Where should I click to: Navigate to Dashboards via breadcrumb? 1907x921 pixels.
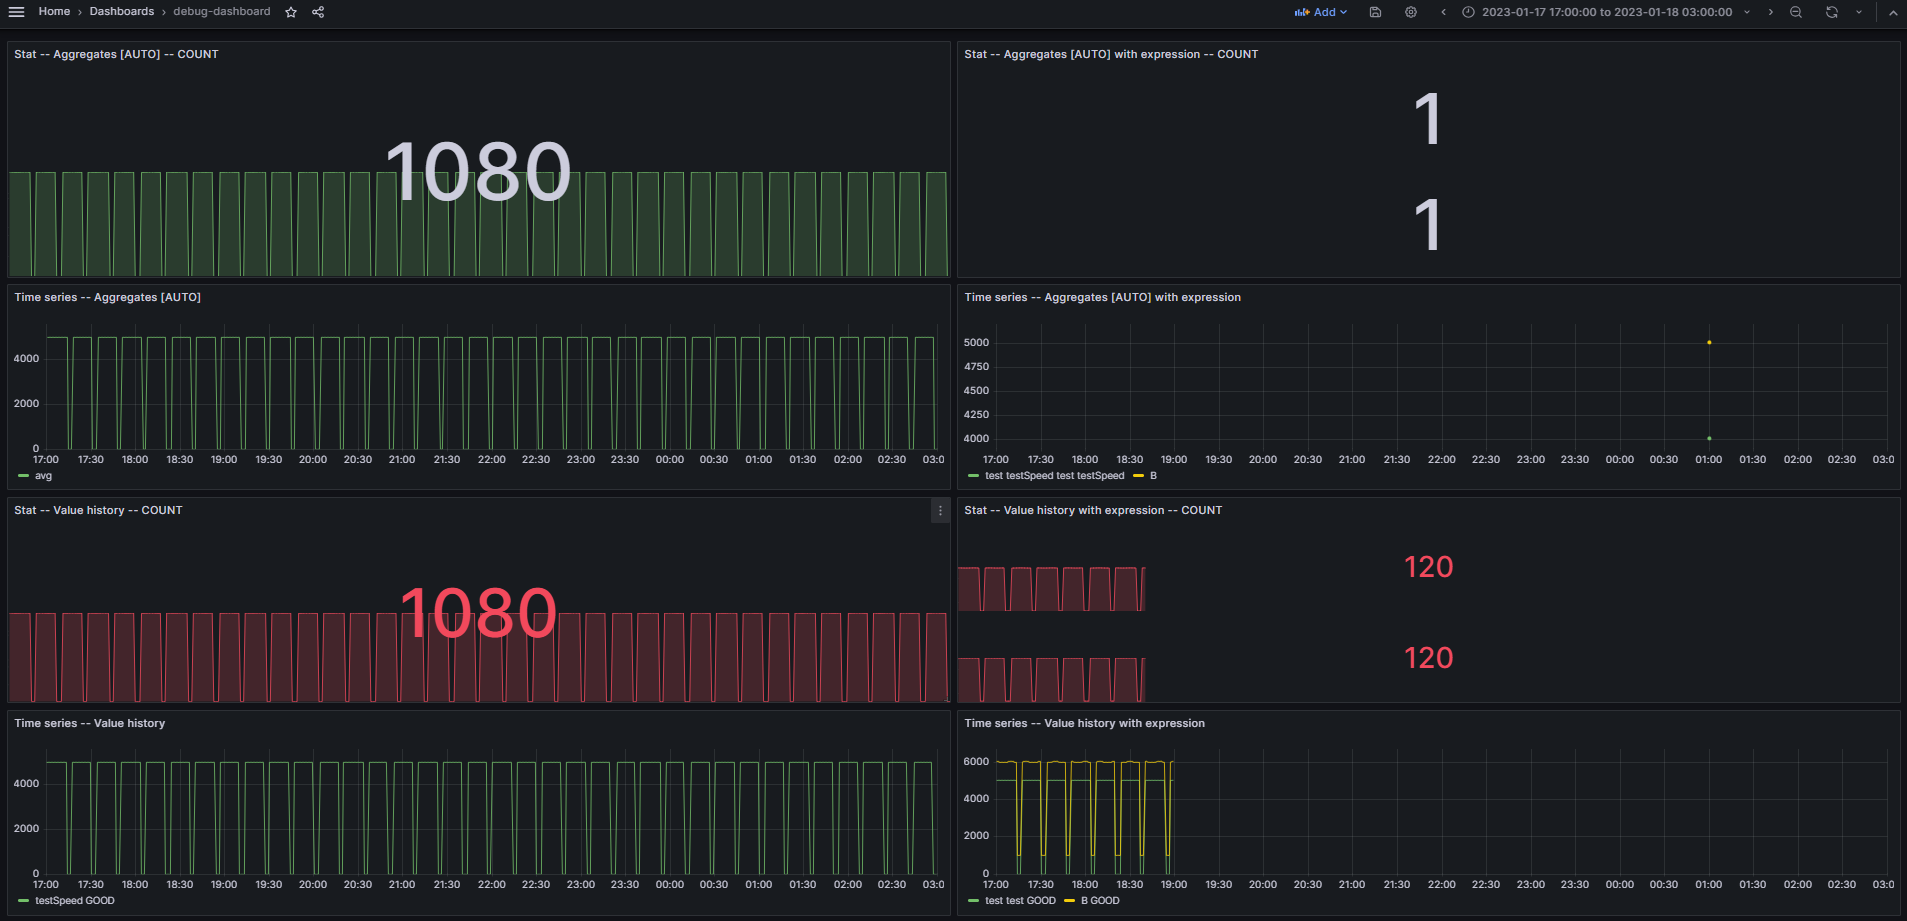tap(121, 12)
